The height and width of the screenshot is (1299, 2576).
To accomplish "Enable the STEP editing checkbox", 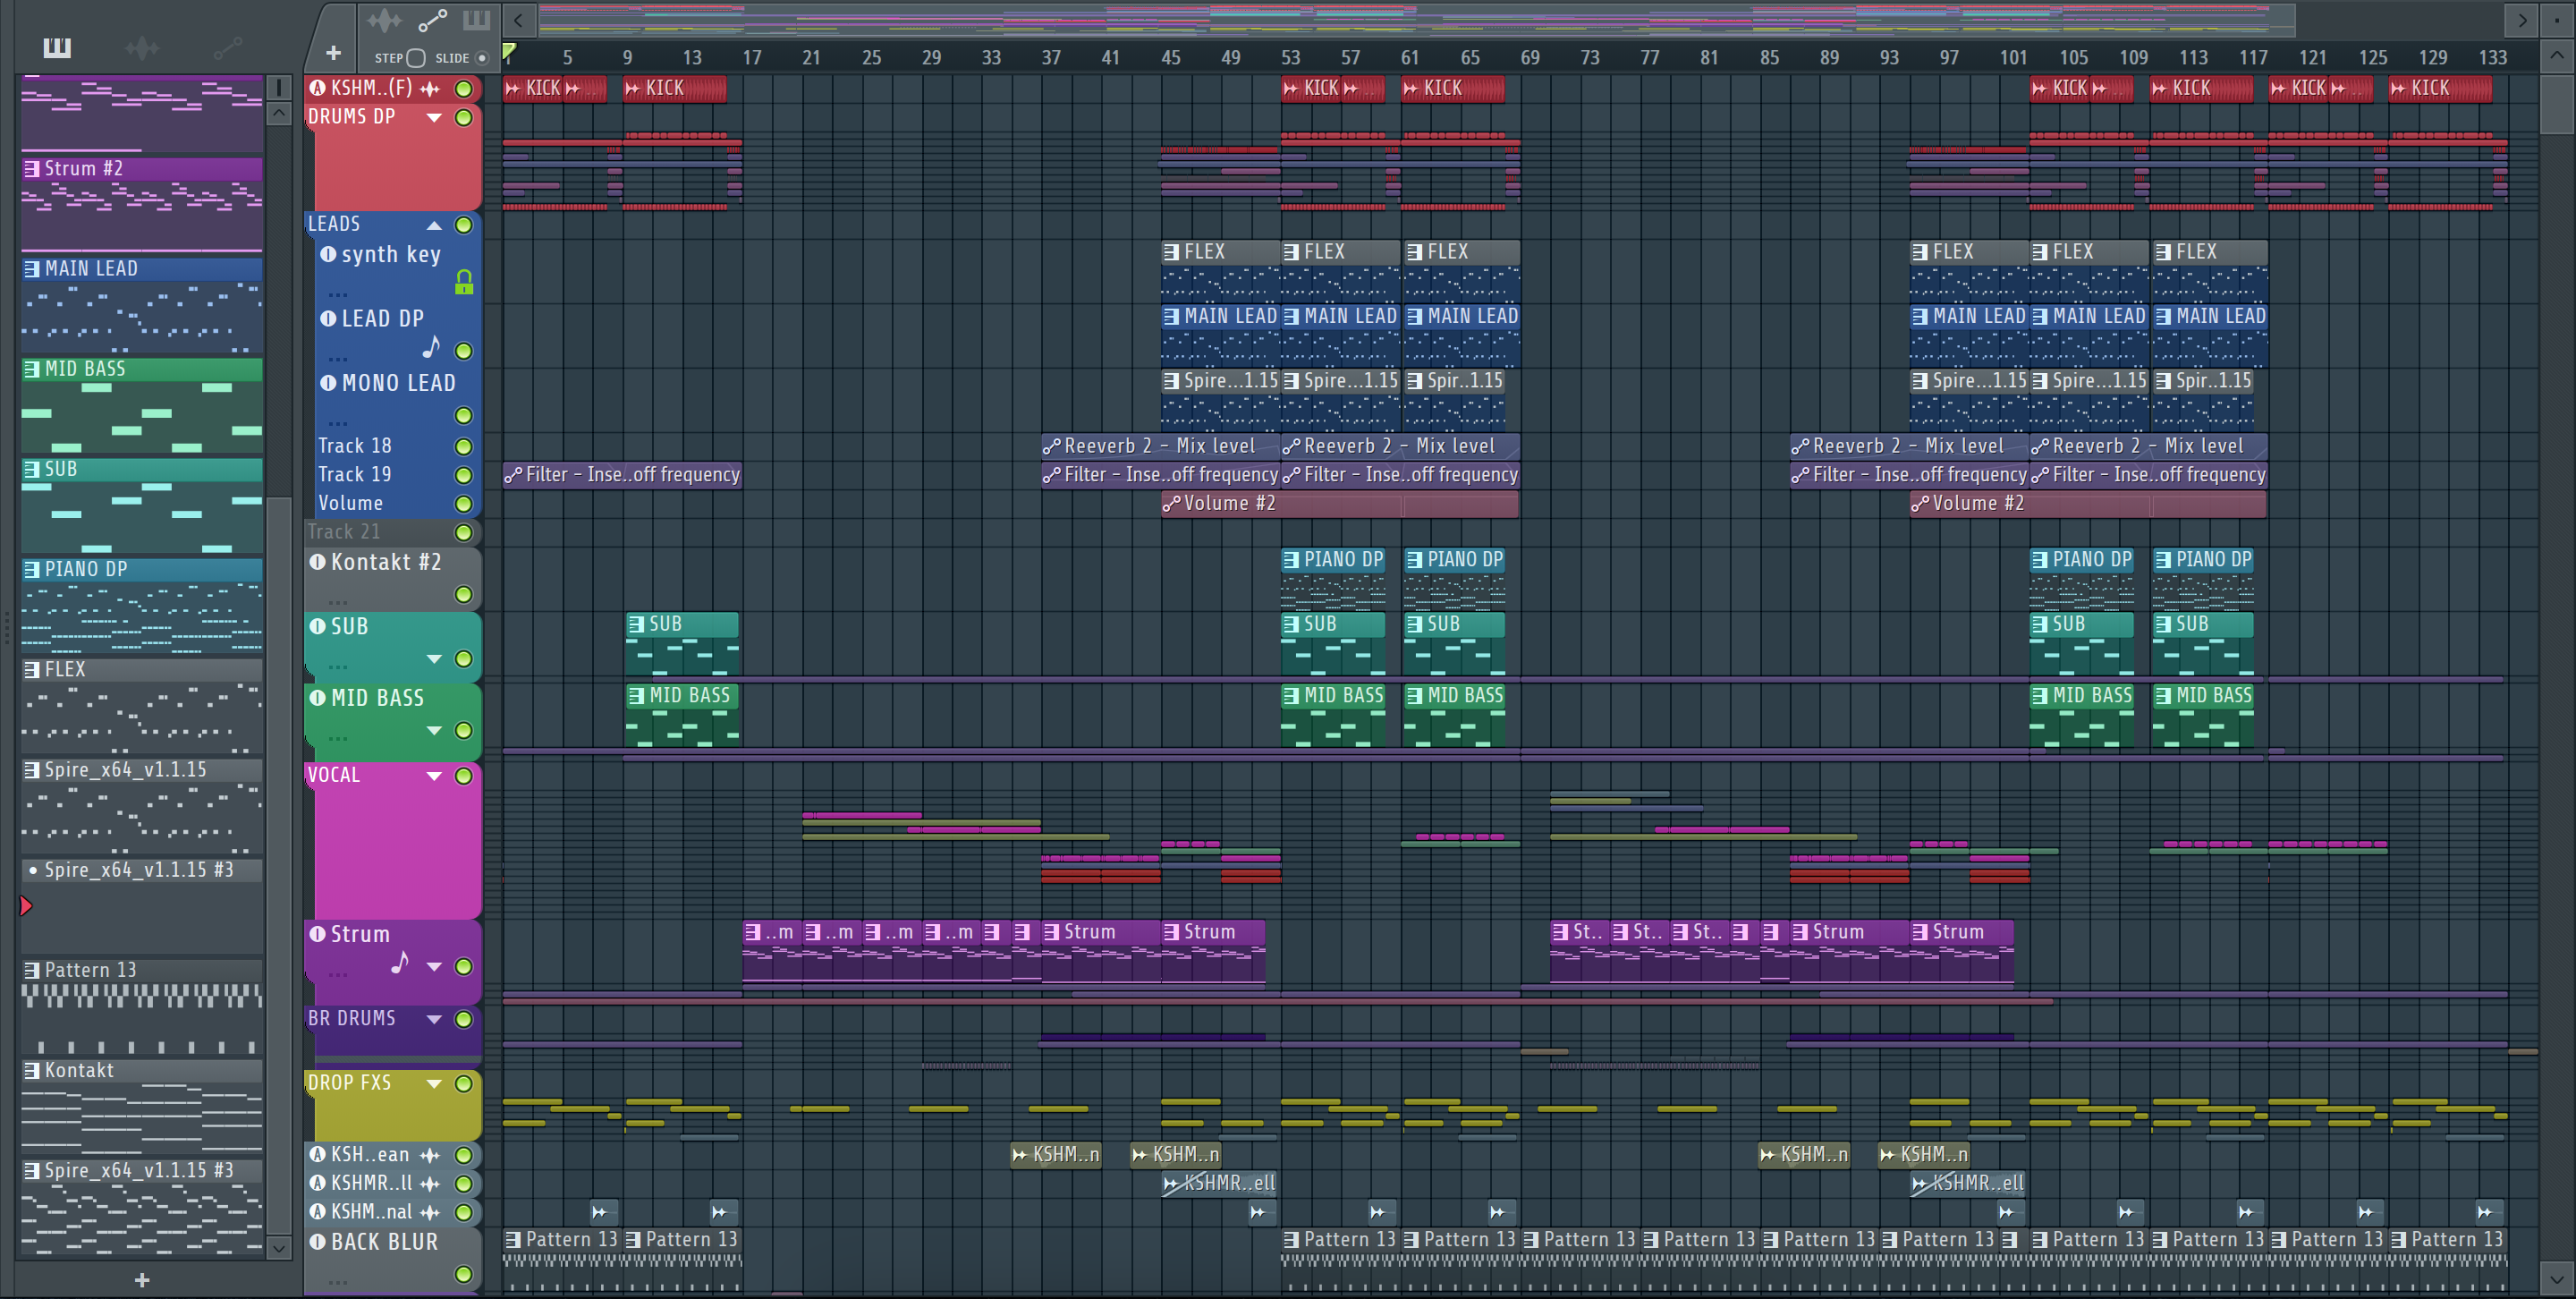I will tap(416, 58).
